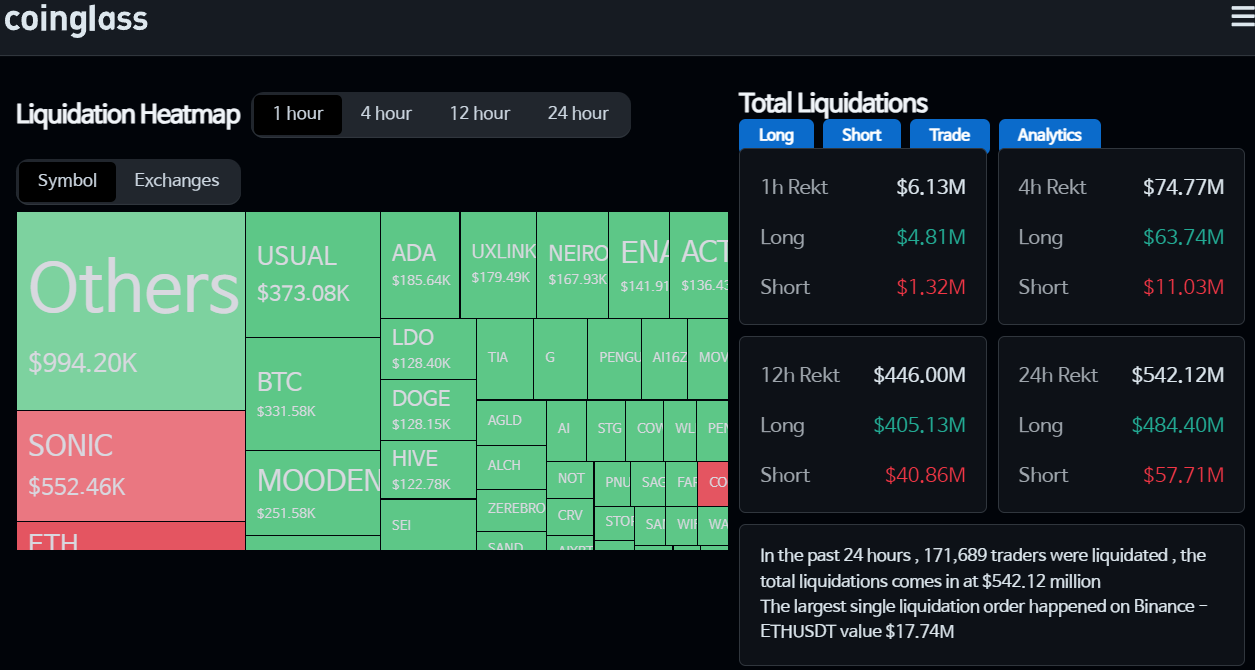Click the blue Long button

(x=776, y=134)
